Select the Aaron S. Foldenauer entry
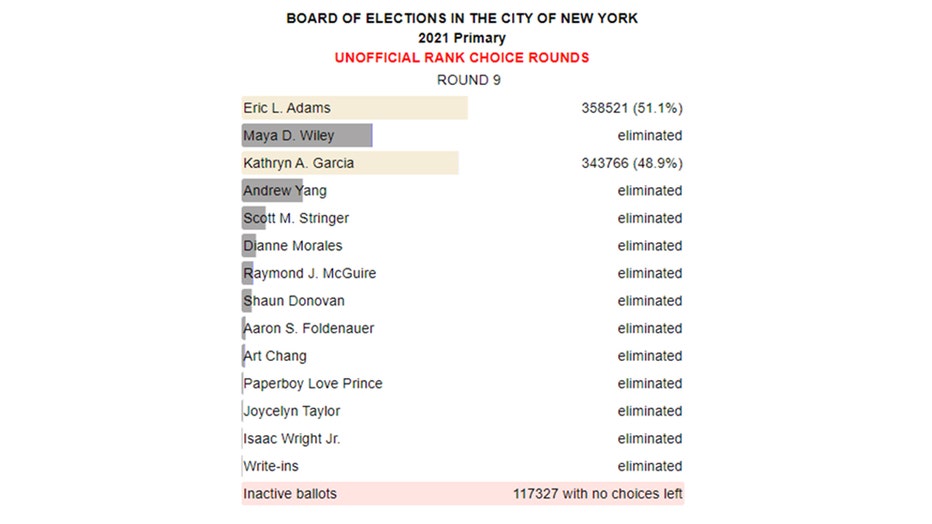Screen dimensions: 932x524 308,328
